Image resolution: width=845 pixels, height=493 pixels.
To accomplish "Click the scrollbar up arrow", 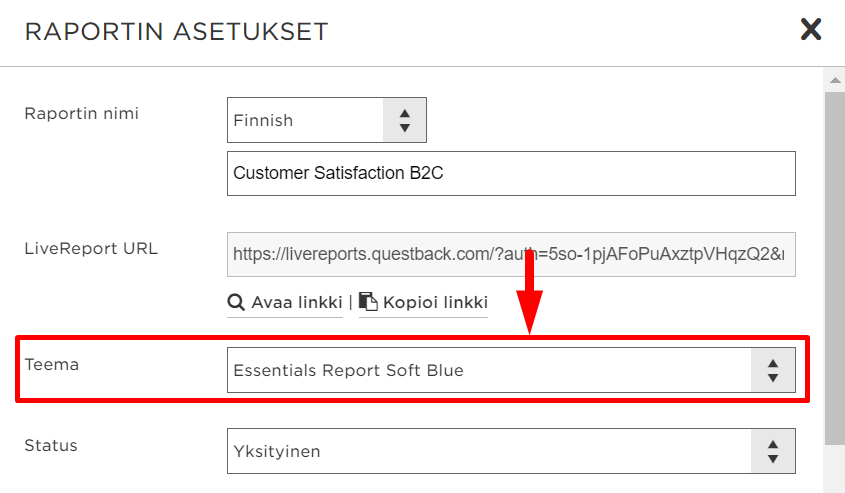I will coord(835,80).
